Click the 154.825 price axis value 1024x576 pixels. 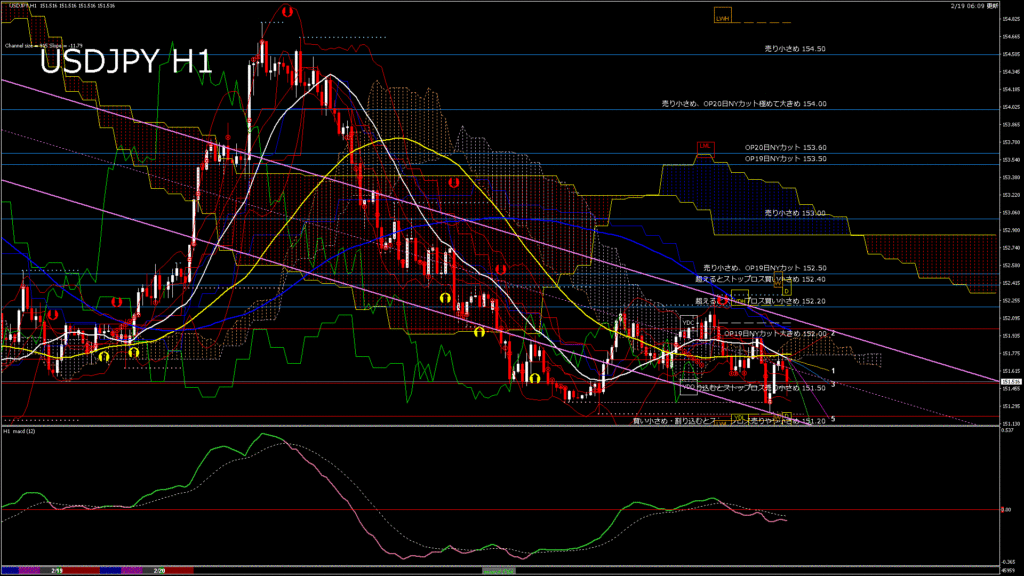1011,20
